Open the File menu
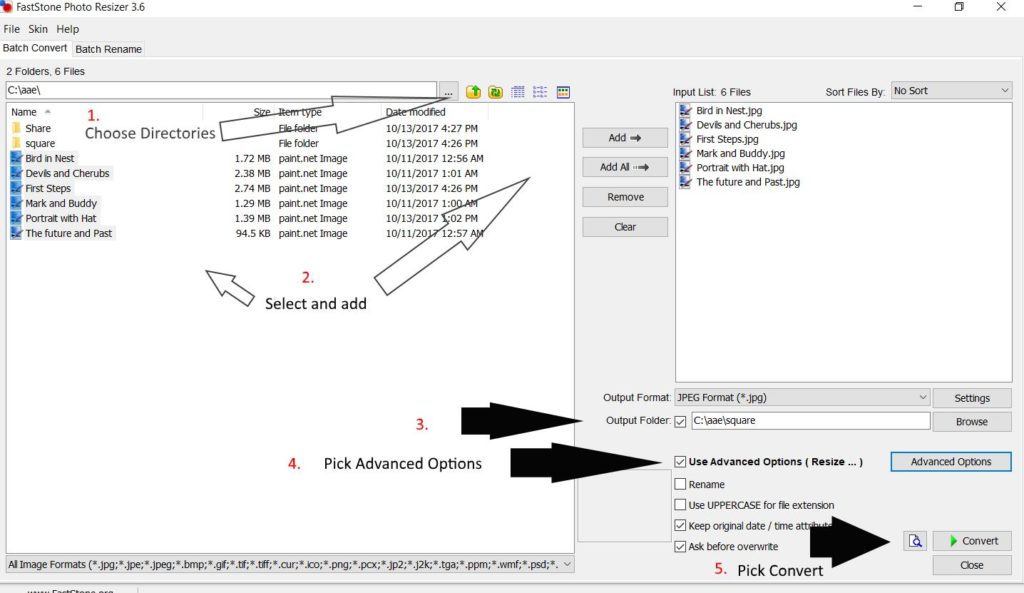 pyautogui.click(x=11, y=29)
